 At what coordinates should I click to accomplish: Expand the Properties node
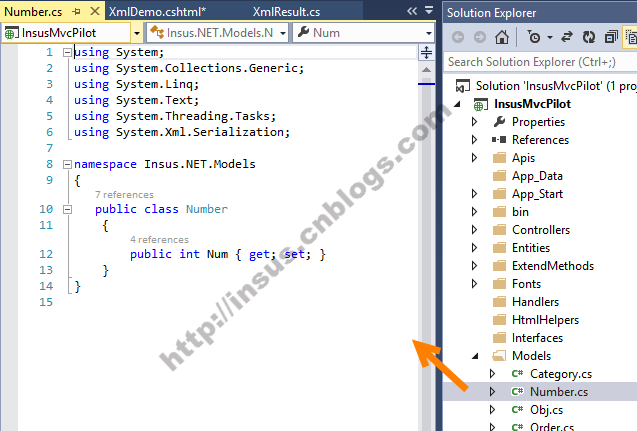[x=474, y=122]
